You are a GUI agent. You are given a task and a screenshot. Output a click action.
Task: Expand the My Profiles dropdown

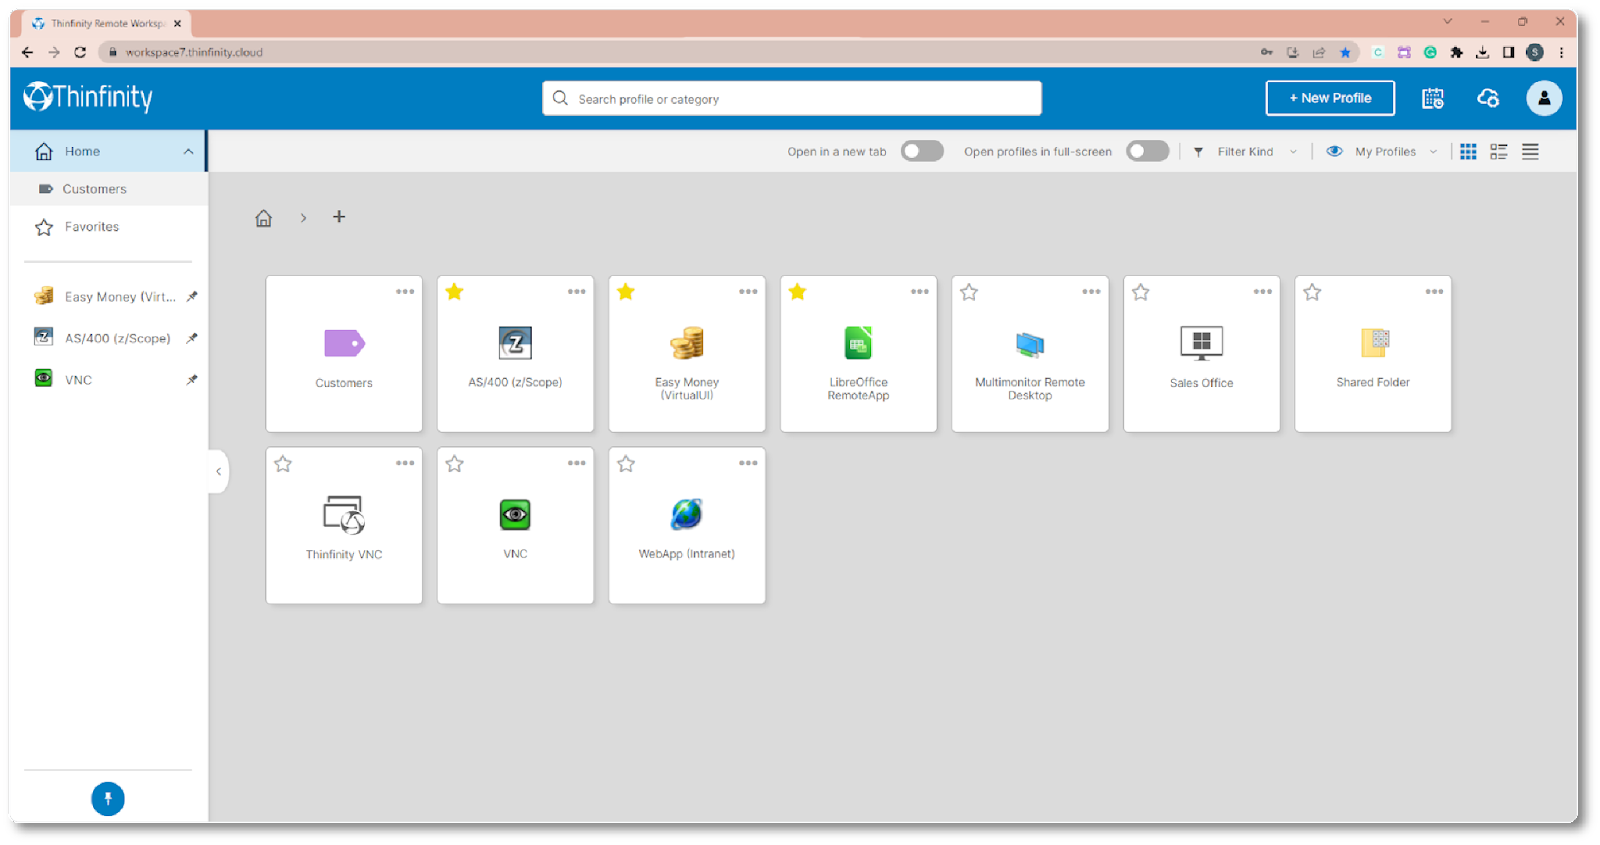coord(1385,152)
